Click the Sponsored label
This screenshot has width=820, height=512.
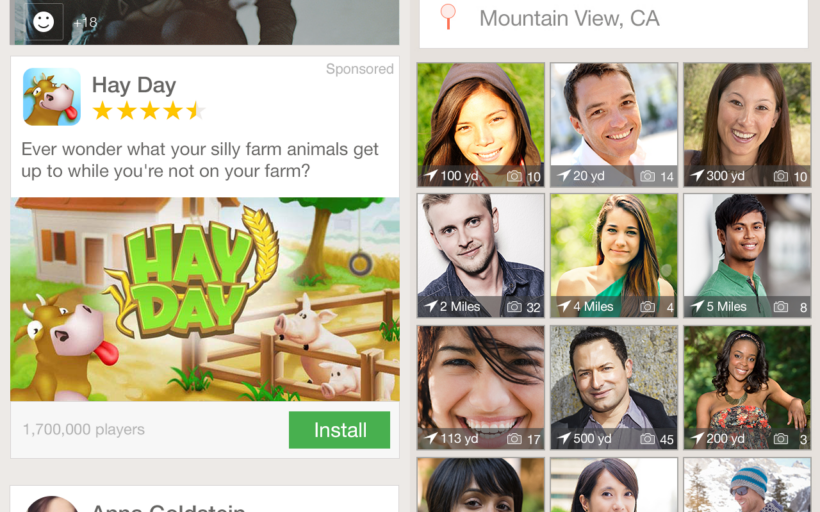pos(359,69)
